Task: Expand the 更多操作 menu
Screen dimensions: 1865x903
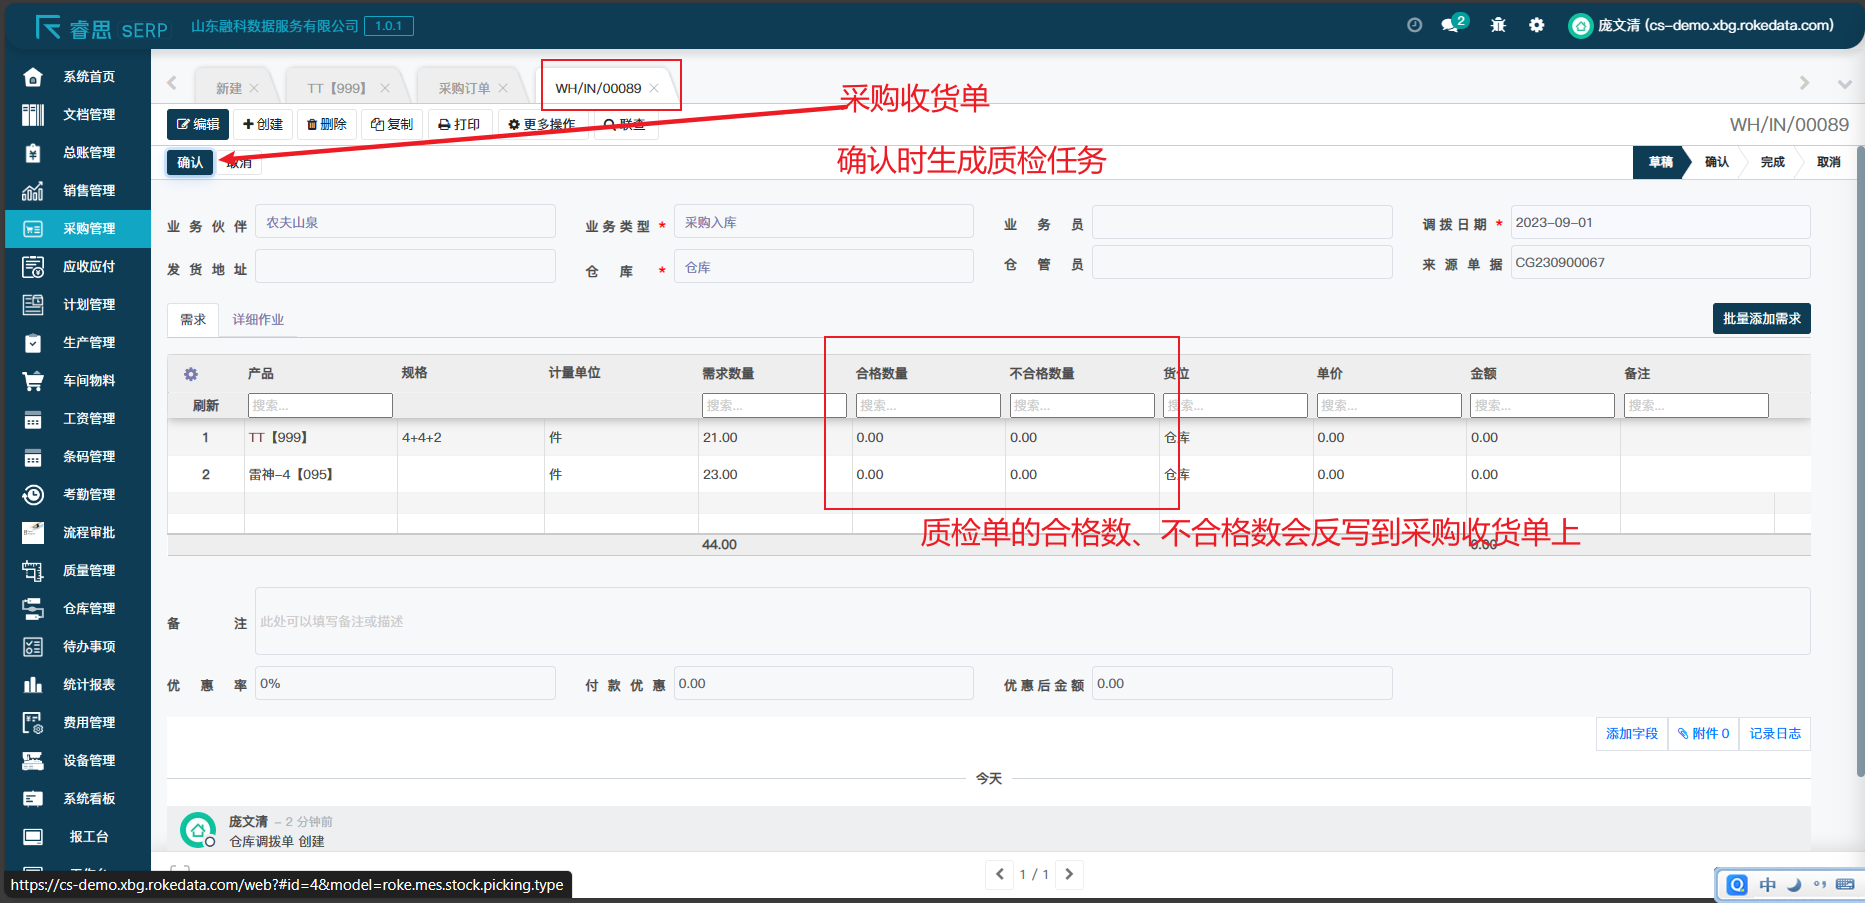Action: click(541, 124)
